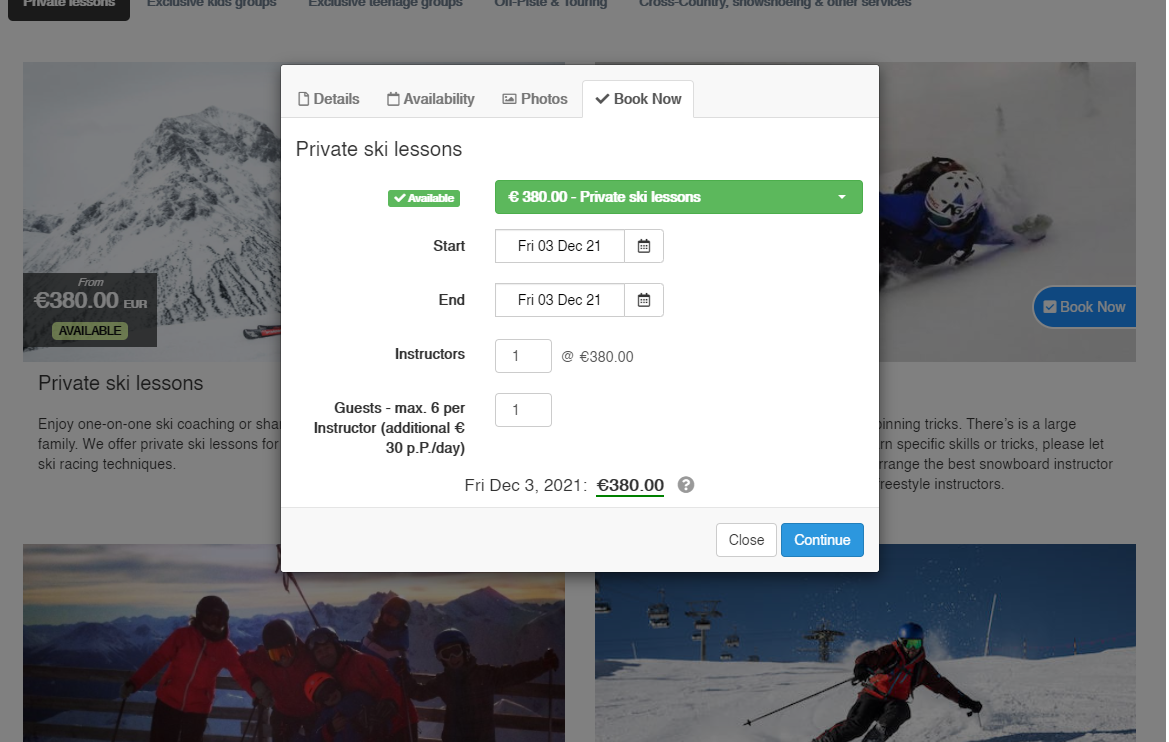Open the Private lessons category tab
The image size is (1169, 742).
[69, 6]
